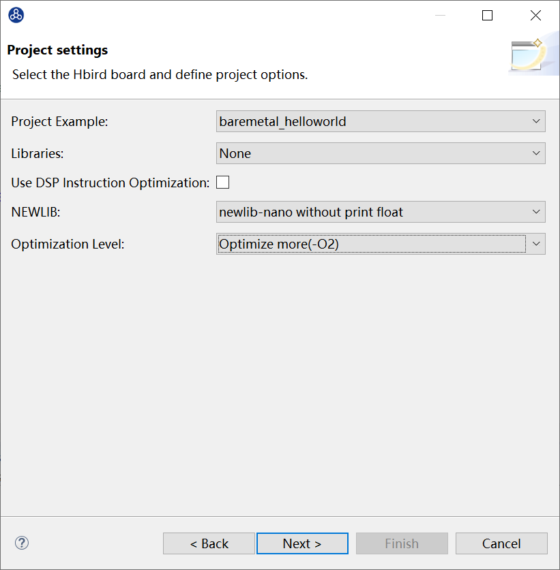560x570 pixels.
Task: Cancel the project wizard
Action: (501, 543)
